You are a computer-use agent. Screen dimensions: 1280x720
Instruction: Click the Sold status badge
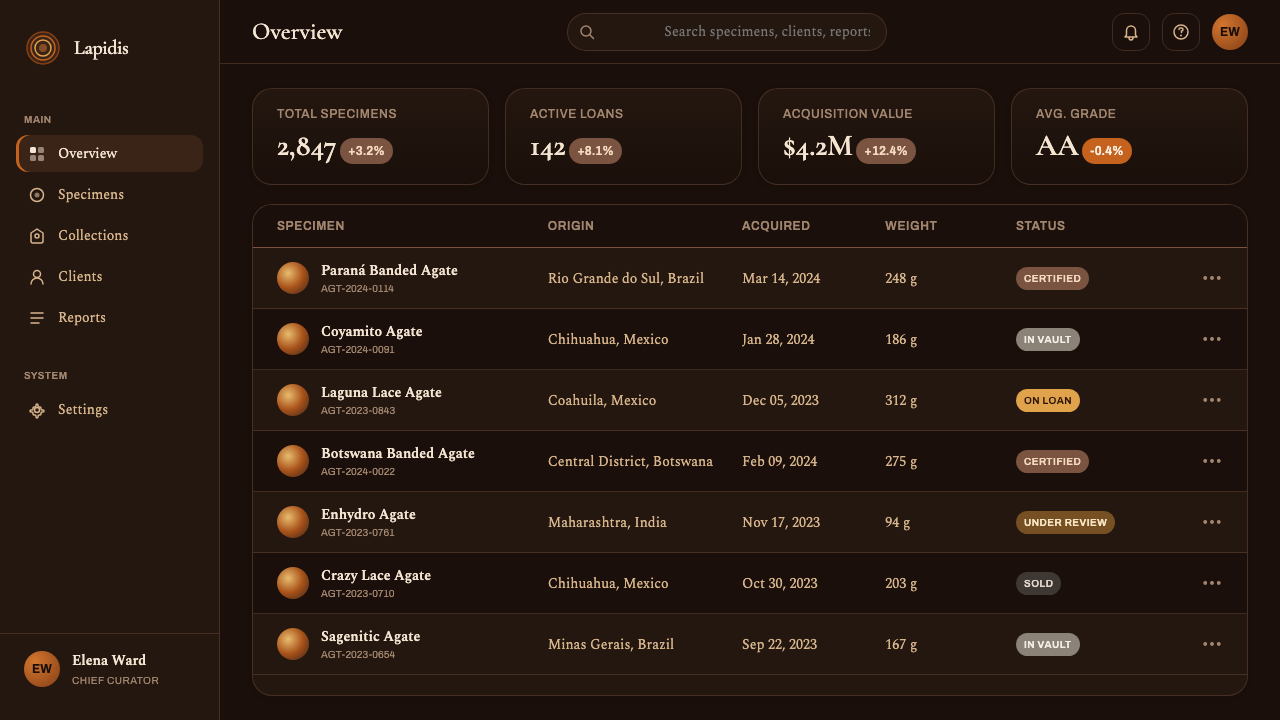pyautogui.click(x=1038, y=584)
